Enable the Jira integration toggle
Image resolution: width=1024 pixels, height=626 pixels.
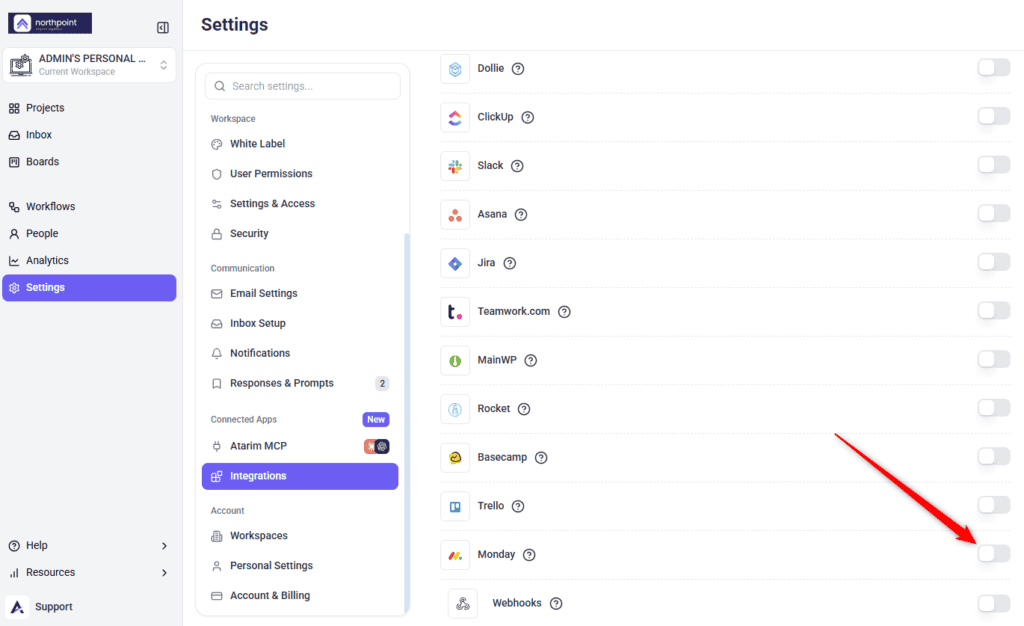(994, 262)
